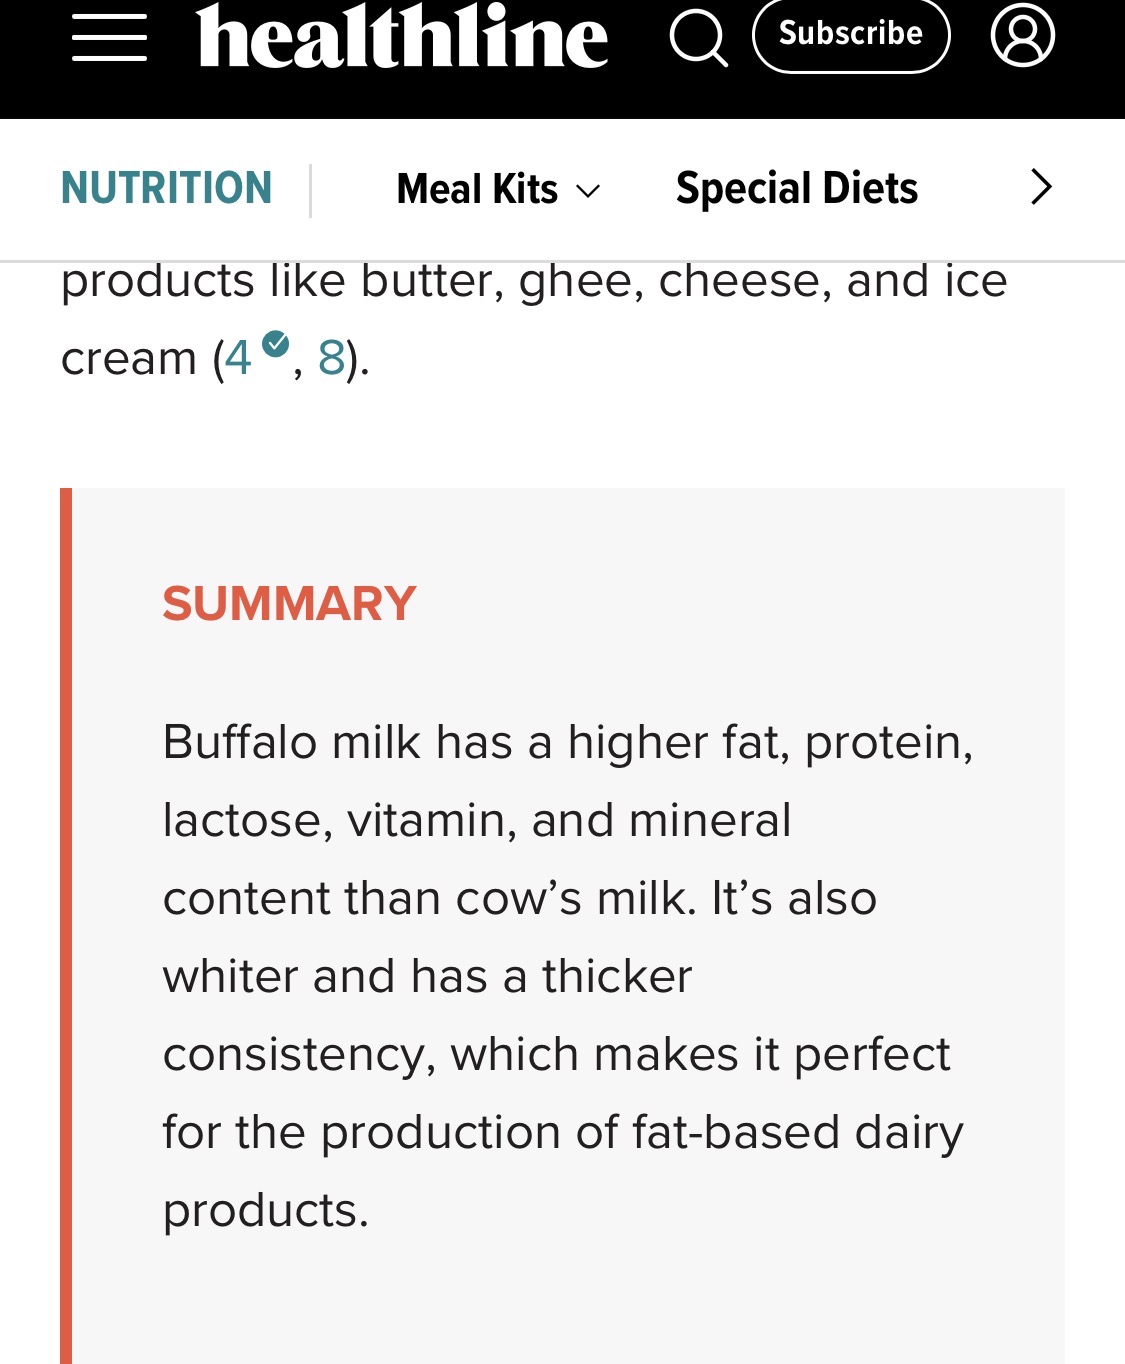Open the Special Diets menu item

[x=796, y=188]
